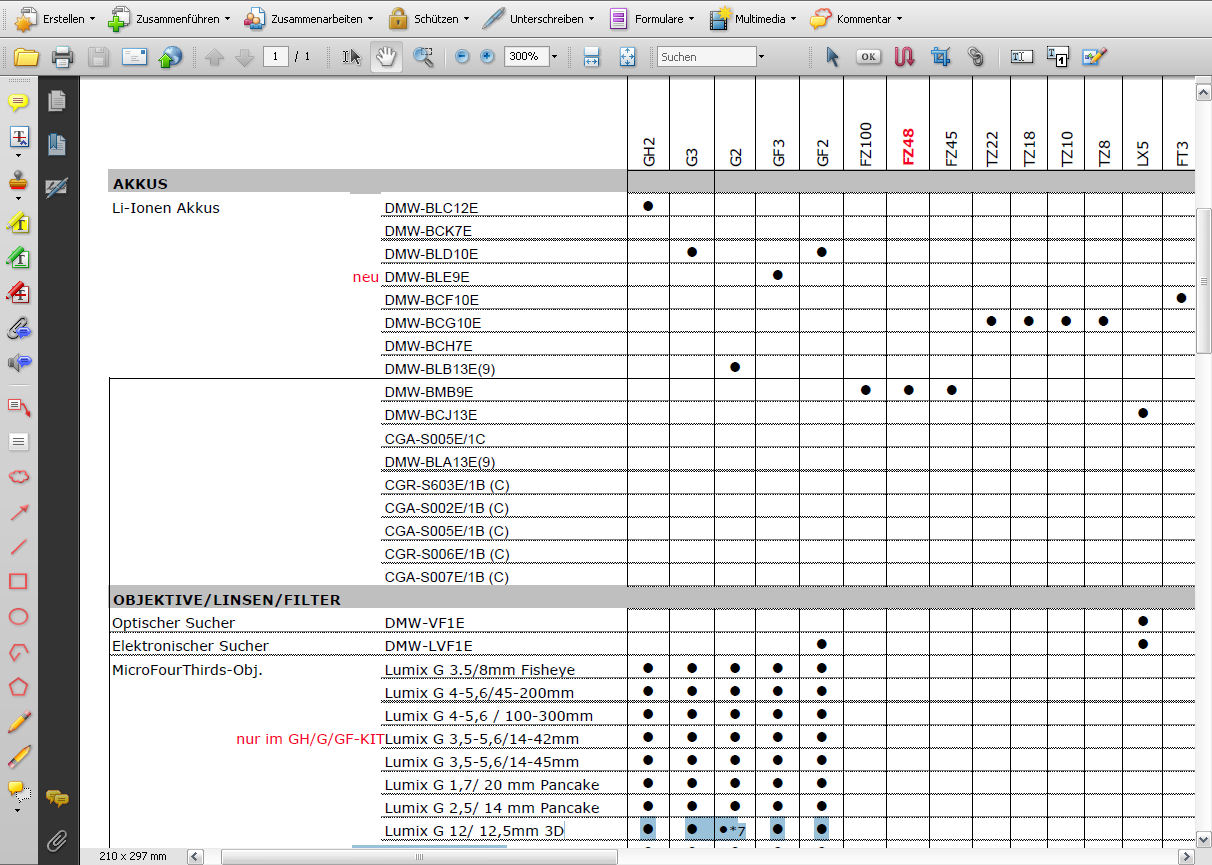Screen dimensions: 1212x865
Task: Select the Hand tool
Action: [x=386, y=57]
